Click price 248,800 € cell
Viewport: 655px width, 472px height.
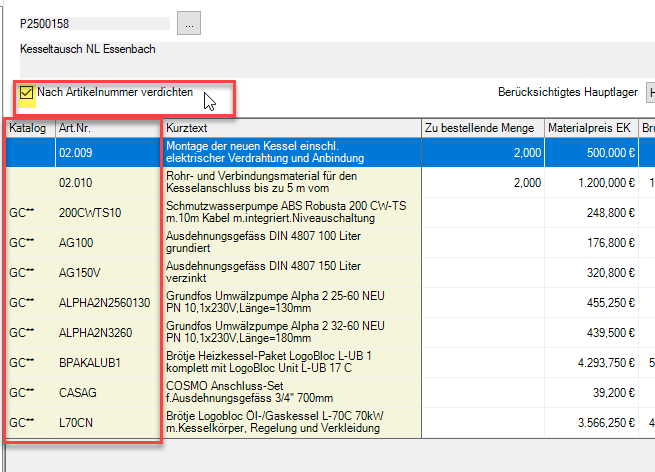[591, 213]
